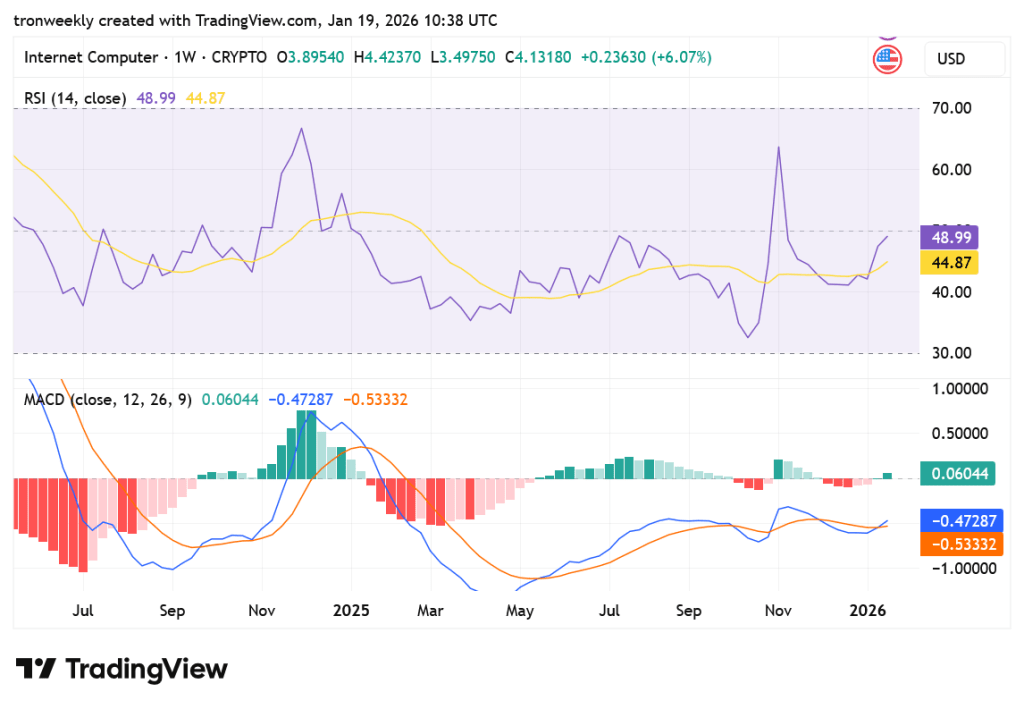Image resolution: width=1024 pixels, height=709 pixels.
Task: Click the MACD (close, 12, 26, 9) label
Action: 108,400
